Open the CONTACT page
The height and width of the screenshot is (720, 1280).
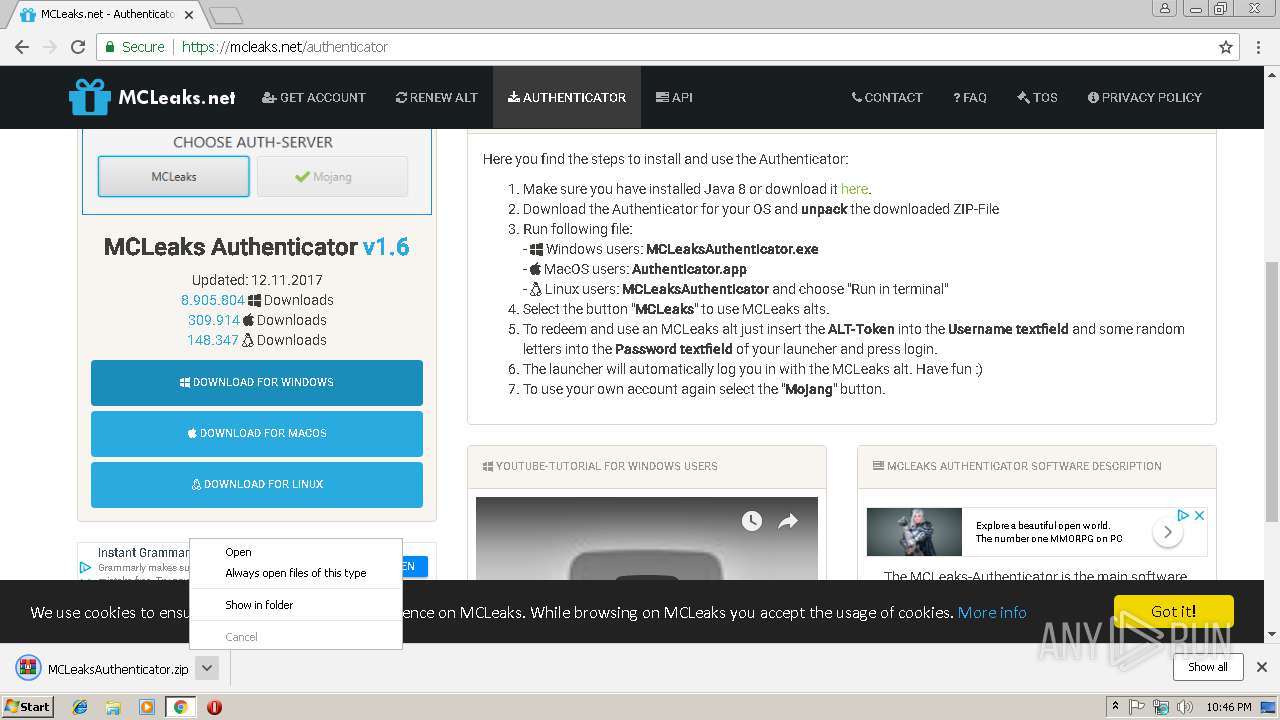click(887, 97)
